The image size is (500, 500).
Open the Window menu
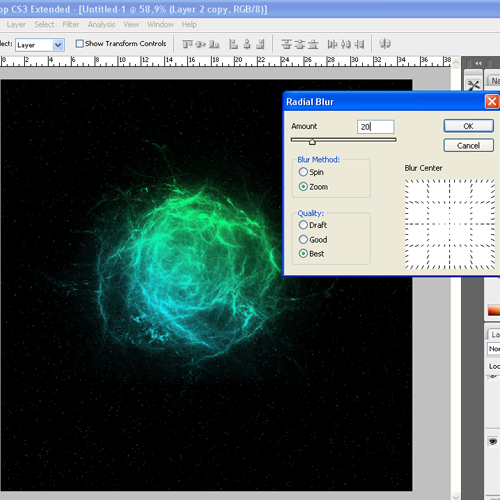(160, 25)
